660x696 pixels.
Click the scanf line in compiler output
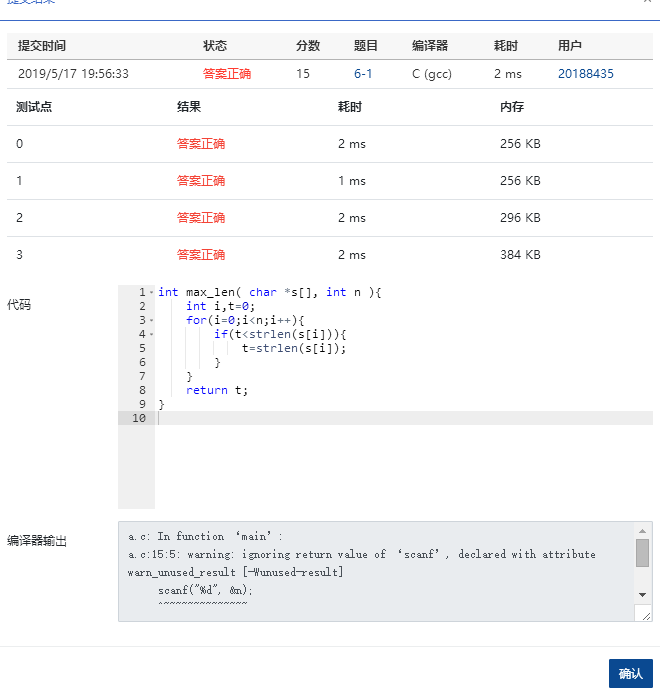pyautogui.click(x=205, y=590)
